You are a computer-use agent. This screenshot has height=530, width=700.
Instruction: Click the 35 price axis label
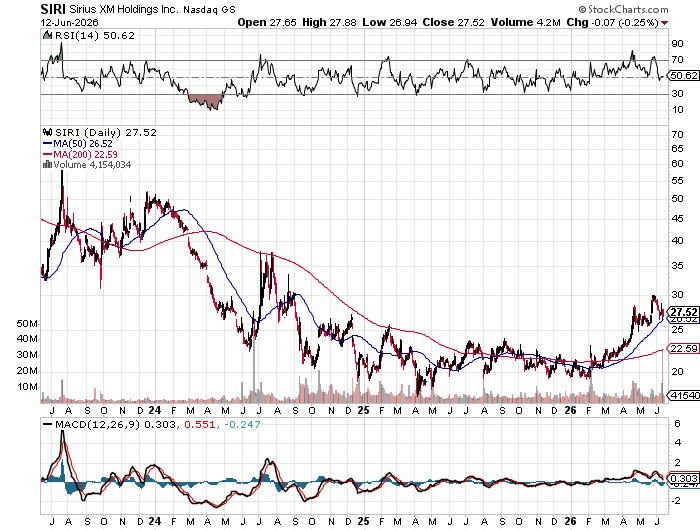[x=677, y=266]
